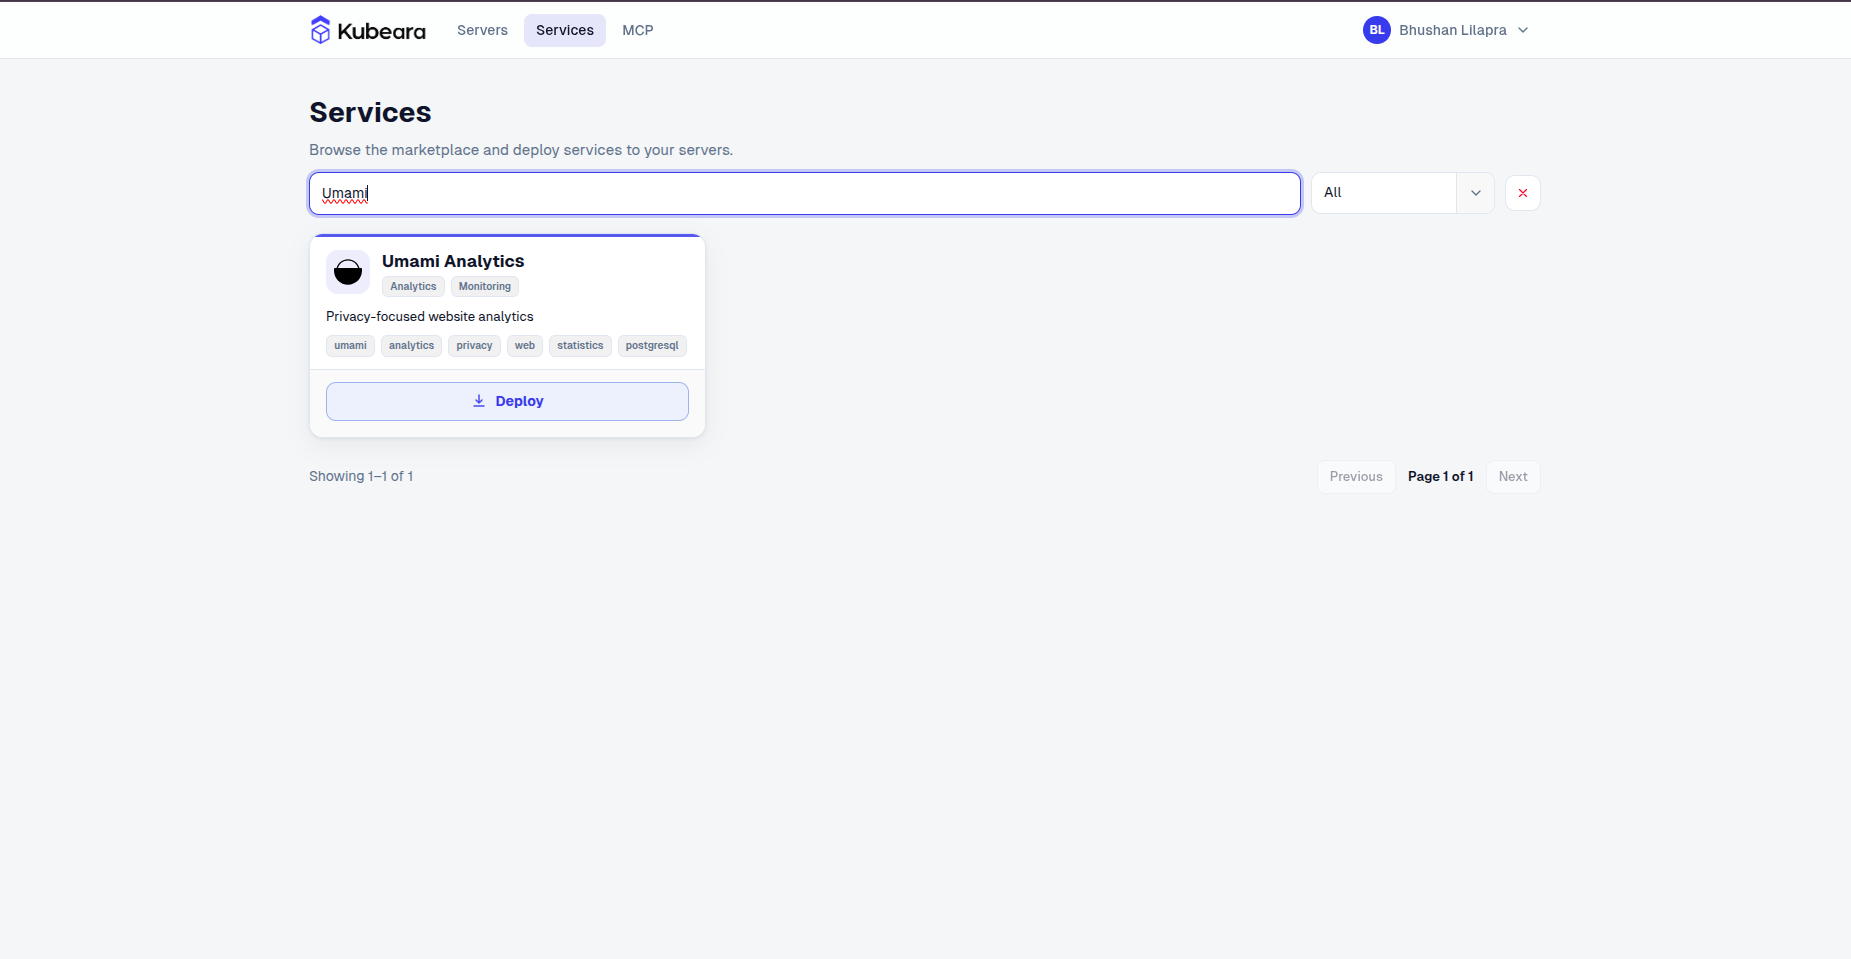
Task: Click the Bhushan Lilapra username
Action: point(1453,30)
